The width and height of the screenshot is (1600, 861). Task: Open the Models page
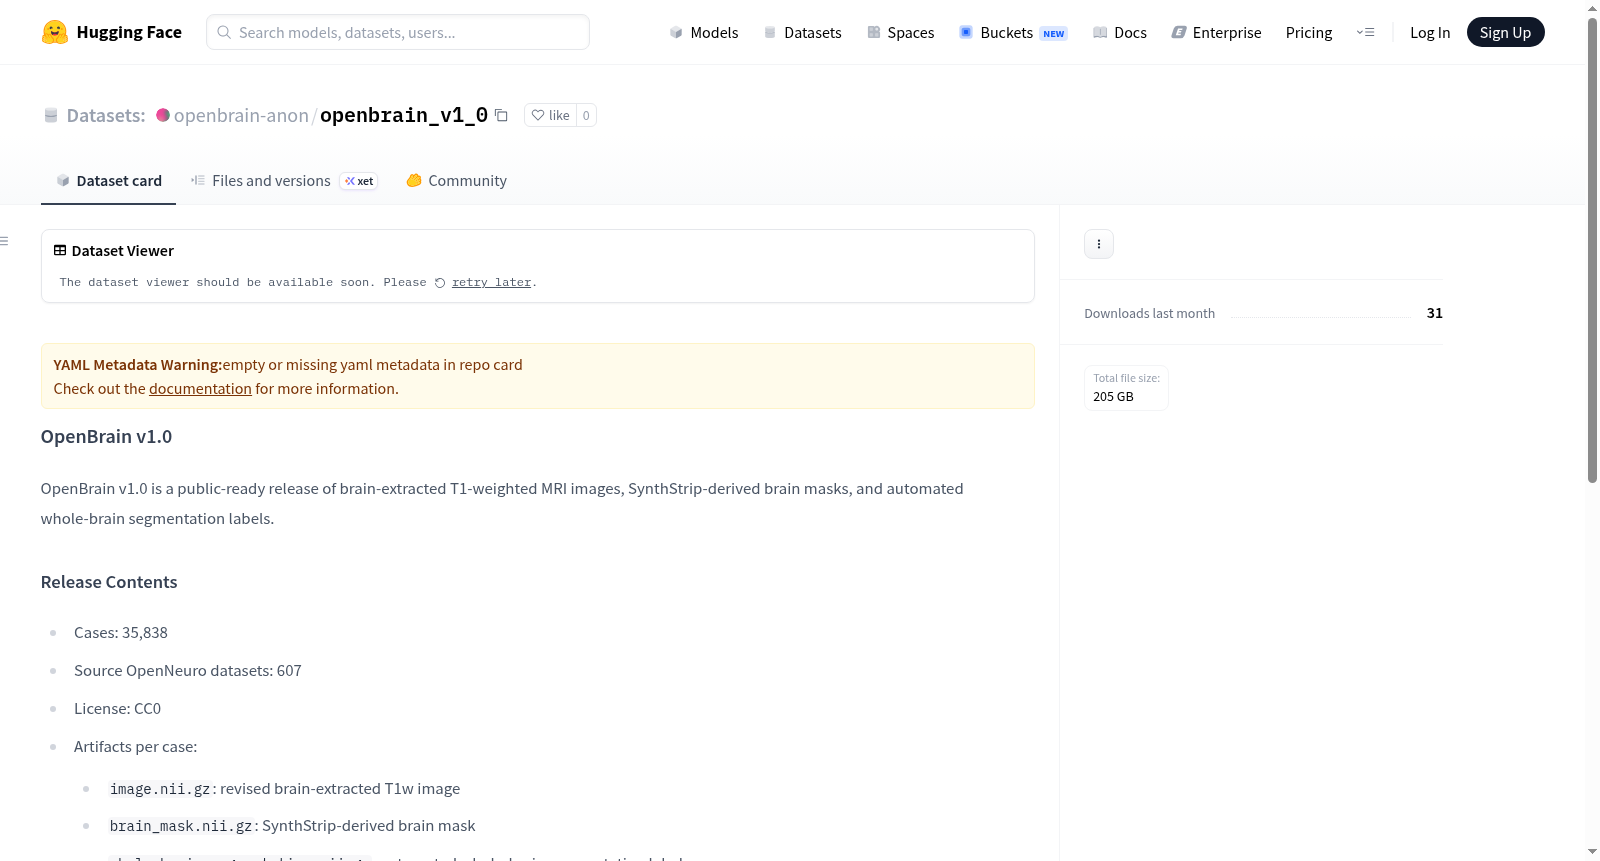[x=704, y=32]
